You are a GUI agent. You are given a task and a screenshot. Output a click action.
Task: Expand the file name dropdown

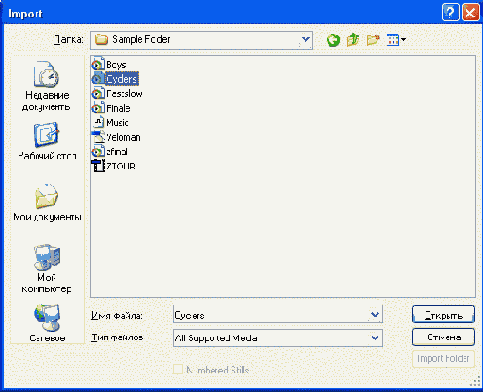click(375, 314)
